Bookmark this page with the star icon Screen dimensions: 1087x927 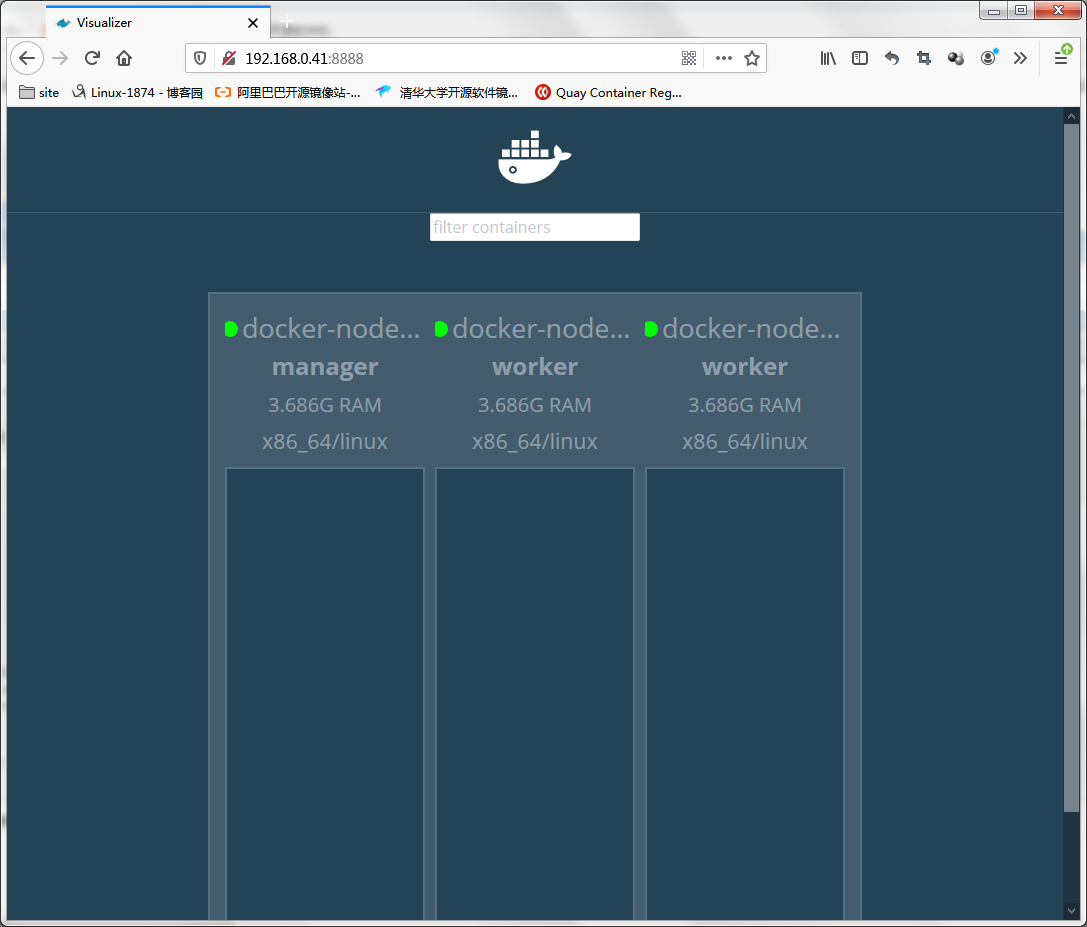pyautogui.click(x=752, y=58)
